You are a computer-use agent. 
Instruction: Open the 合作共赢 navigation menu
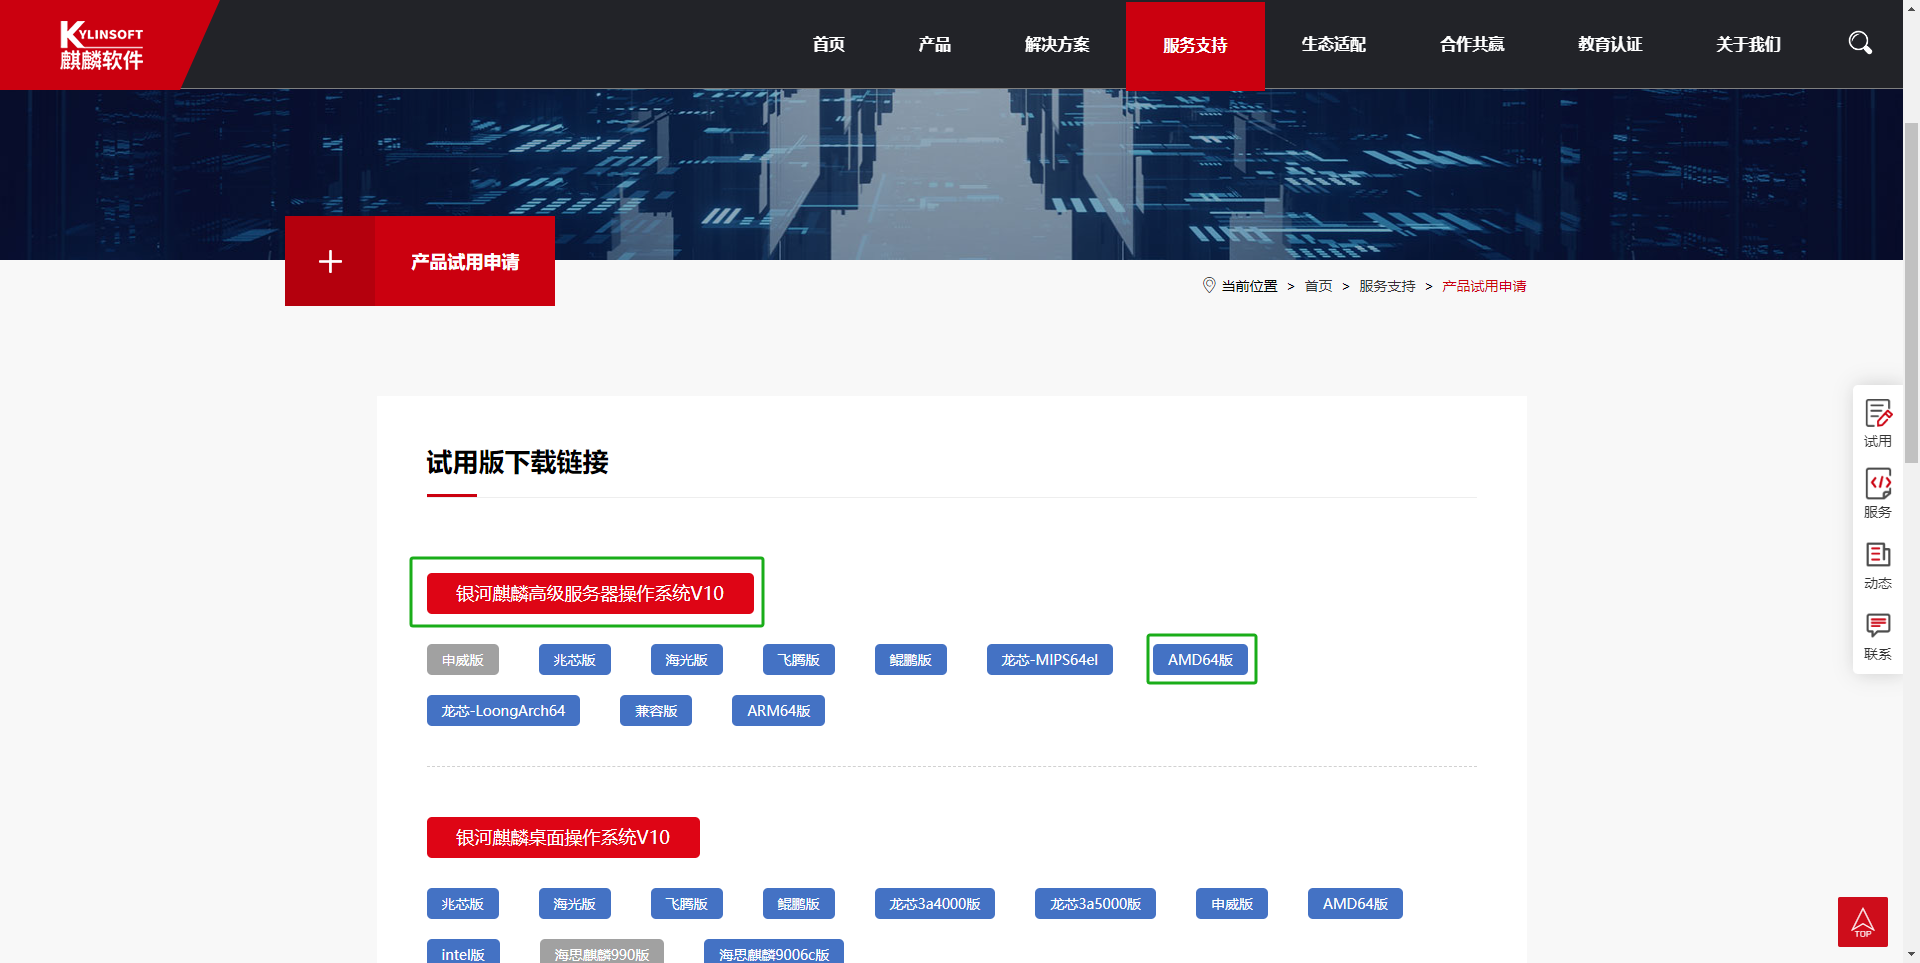1472,44
